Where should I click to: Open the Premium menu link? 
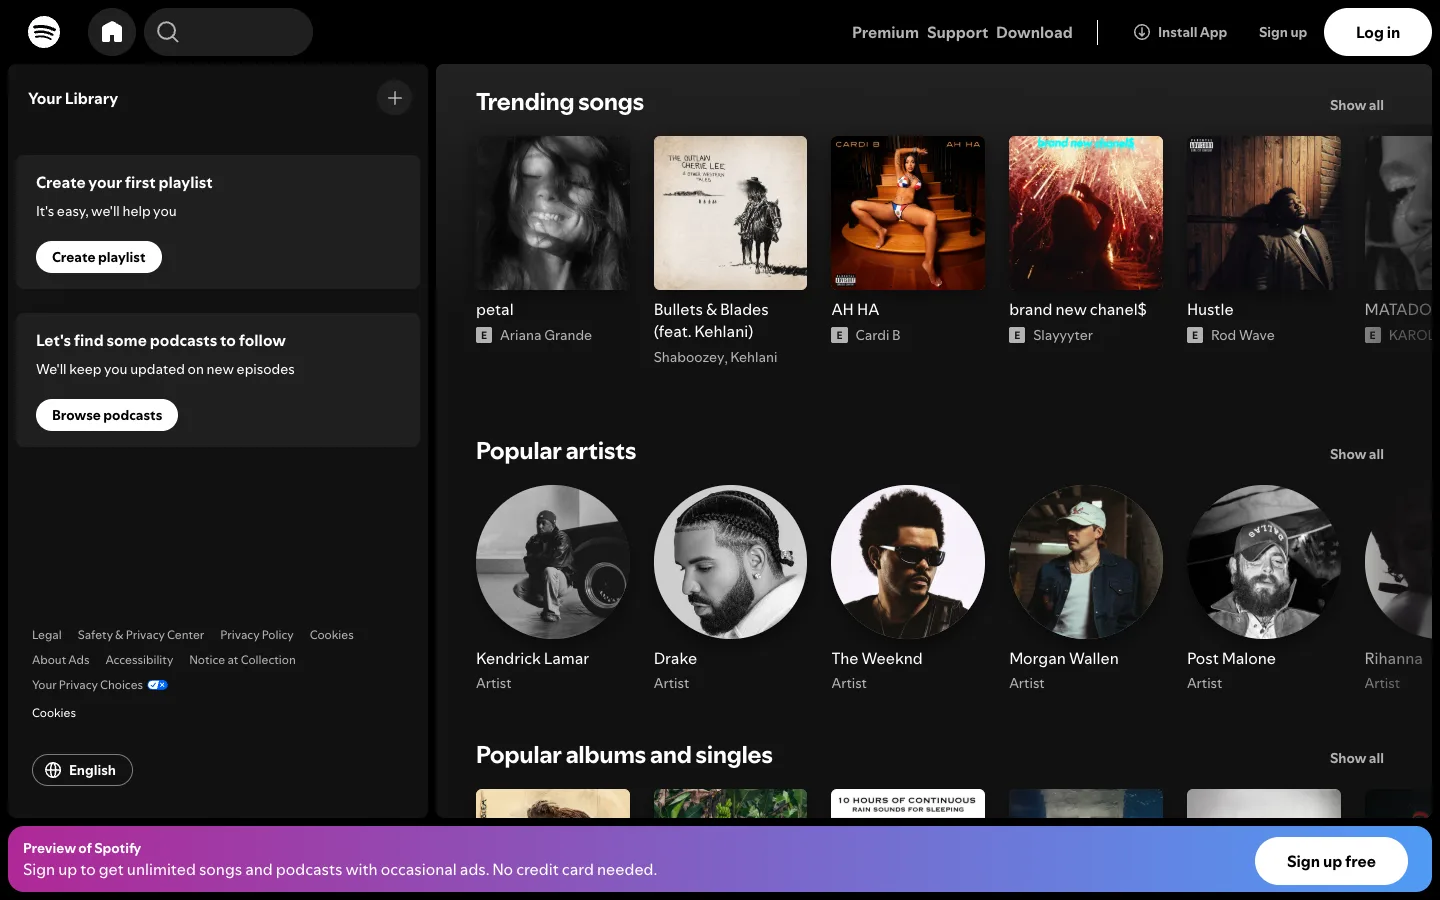click(885, 32)
